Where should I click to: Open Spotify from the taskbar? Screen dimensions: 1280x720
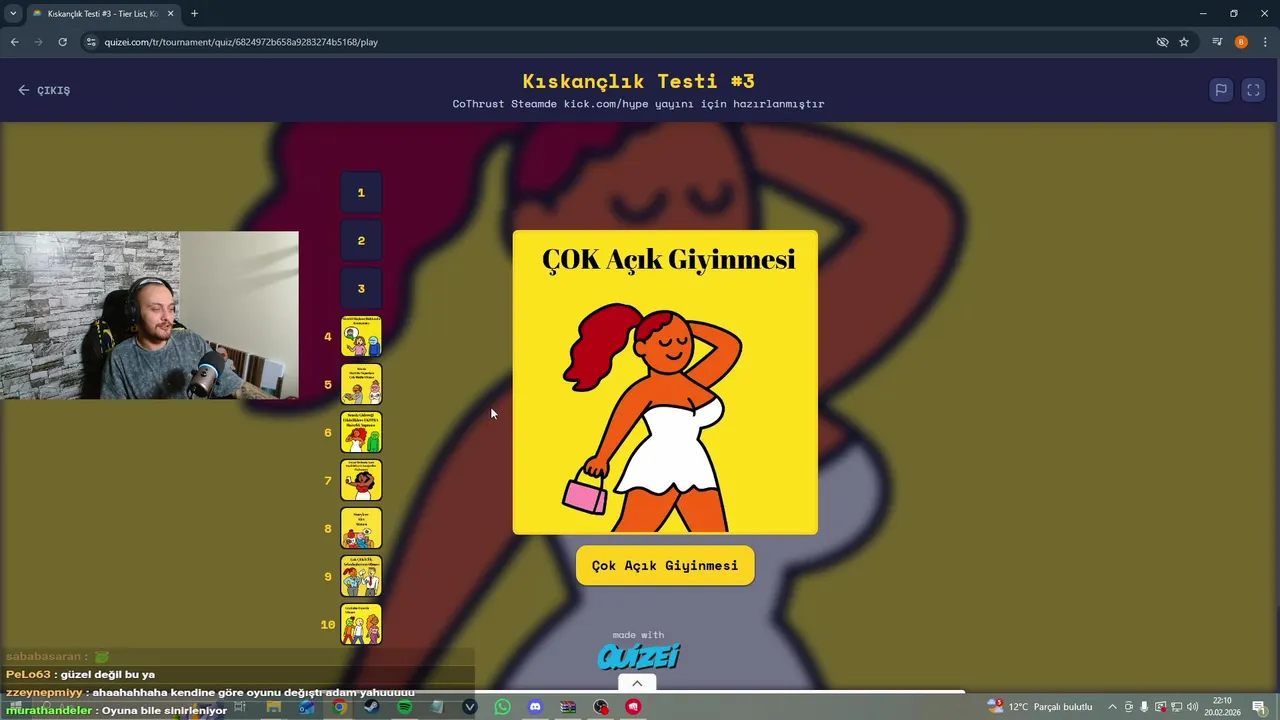(404, 707)
